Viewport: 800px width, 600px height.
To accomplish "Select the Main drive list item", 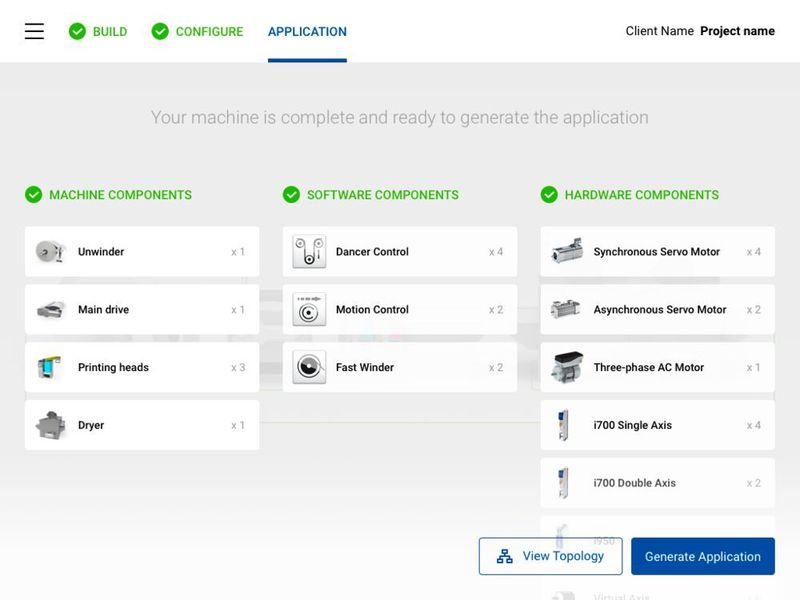I will pos(141,310).
